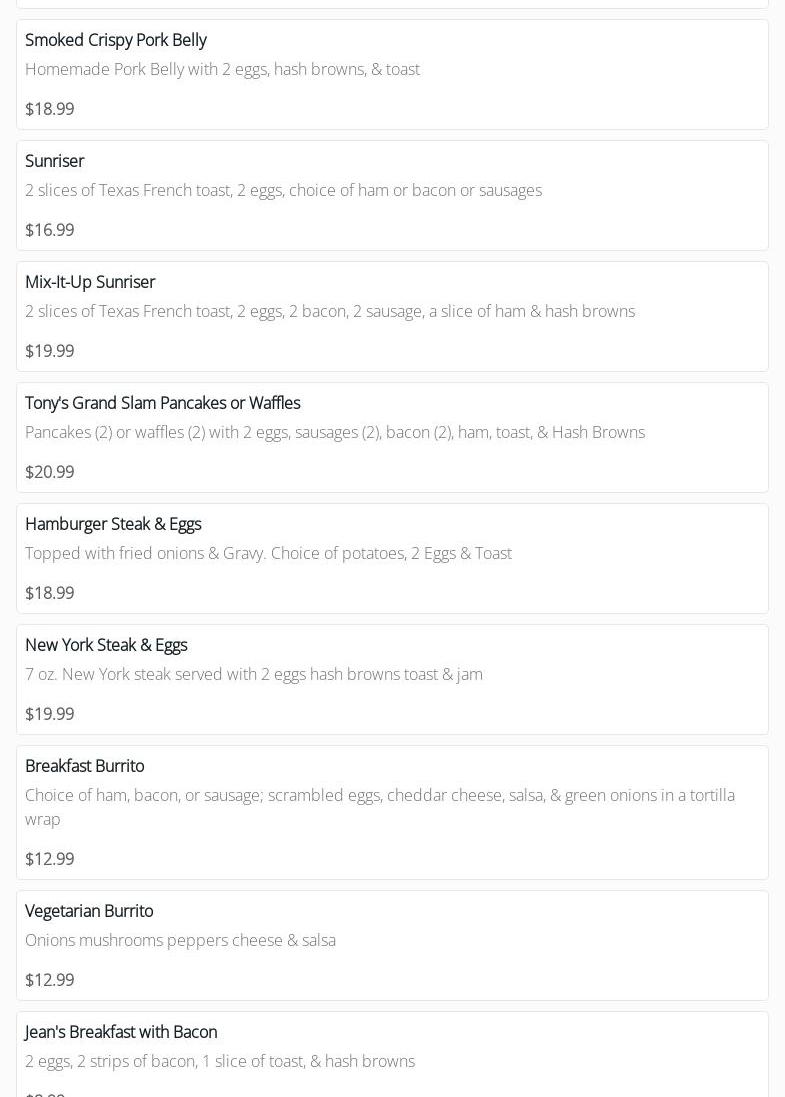This screenshot has height=1097, width=785.
Task: Pick the Breakfast Burrito menu item
Action: [85, 766]
